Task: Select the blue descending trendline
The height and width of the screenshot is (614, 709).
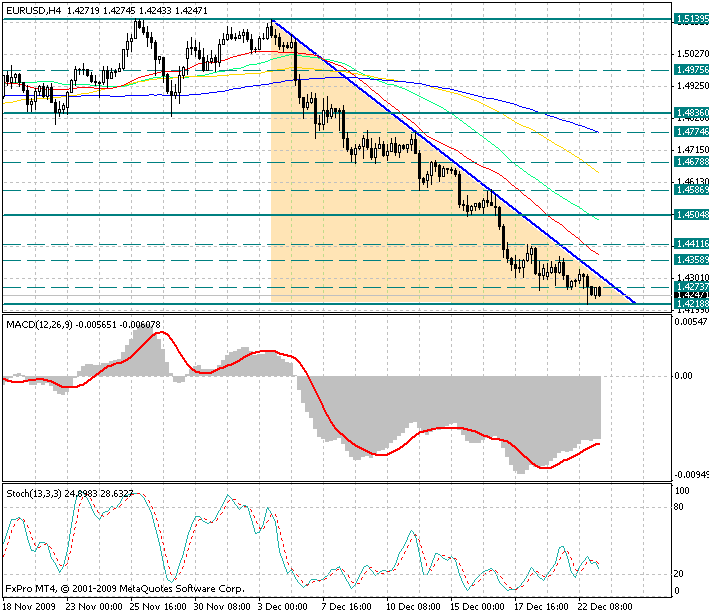Action: tap(450, 160)
